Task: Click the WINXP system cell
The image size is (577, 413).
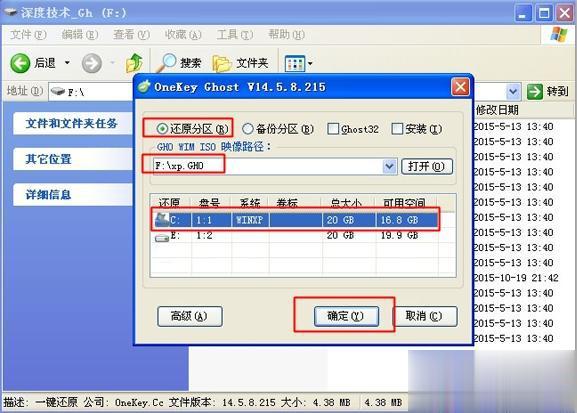Action: pos(250,220)
